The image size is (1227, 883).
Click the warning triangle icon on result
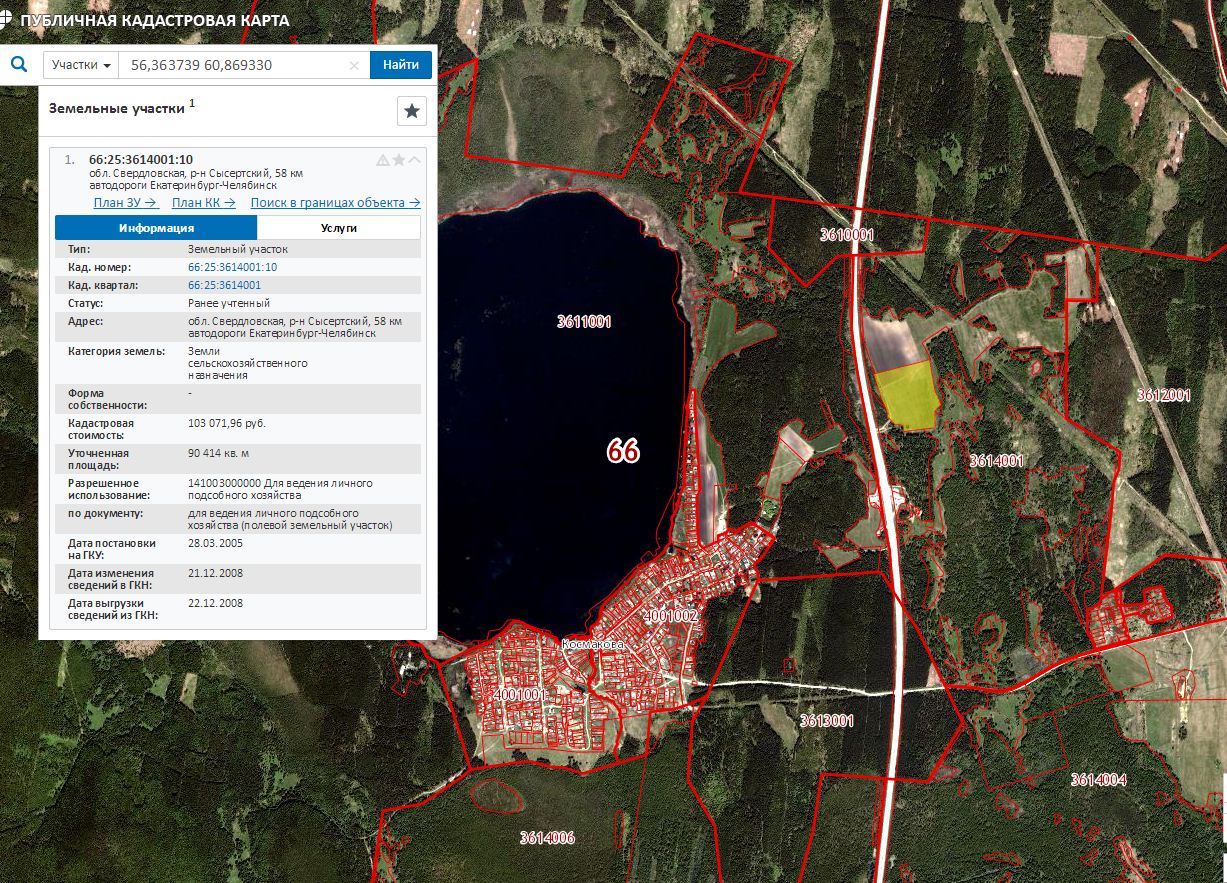pyautogui.click(x=383, y=160)
